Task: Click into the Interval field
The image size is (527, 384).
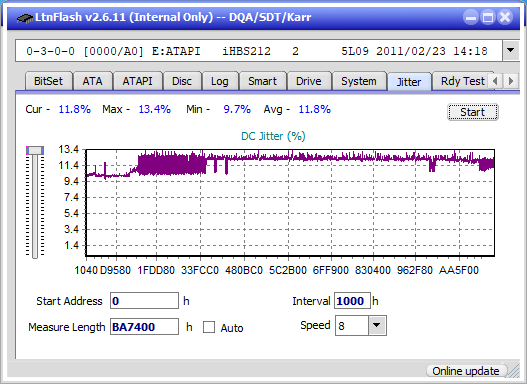Action: click(352, 301)
